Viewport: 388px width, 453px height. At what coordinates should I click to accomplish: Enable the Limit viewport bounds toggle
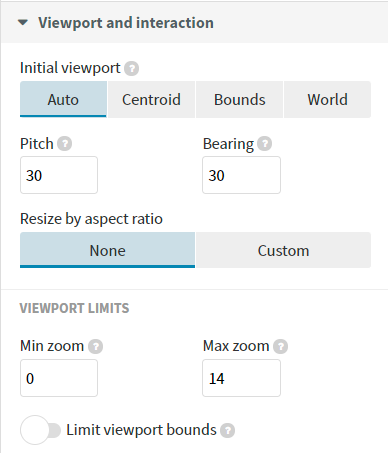(x=40, y=430)
